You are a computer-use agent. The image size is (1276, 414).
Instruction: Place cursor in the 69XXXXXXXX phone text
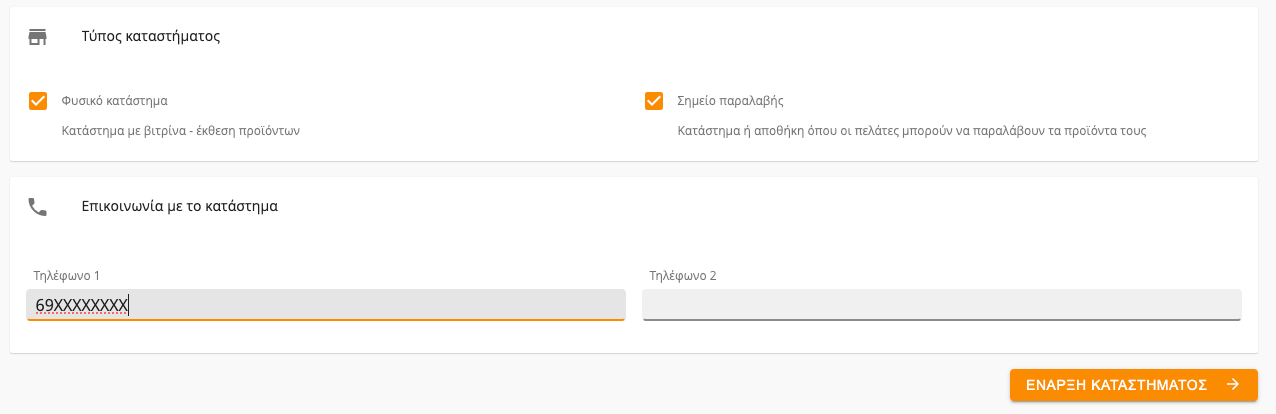pos(82,305)
